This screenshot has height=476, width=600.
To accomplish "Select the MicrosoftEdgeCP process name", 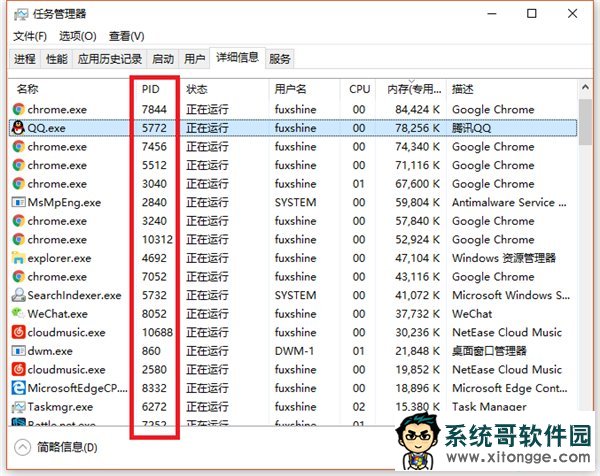I will pos(78,388).
